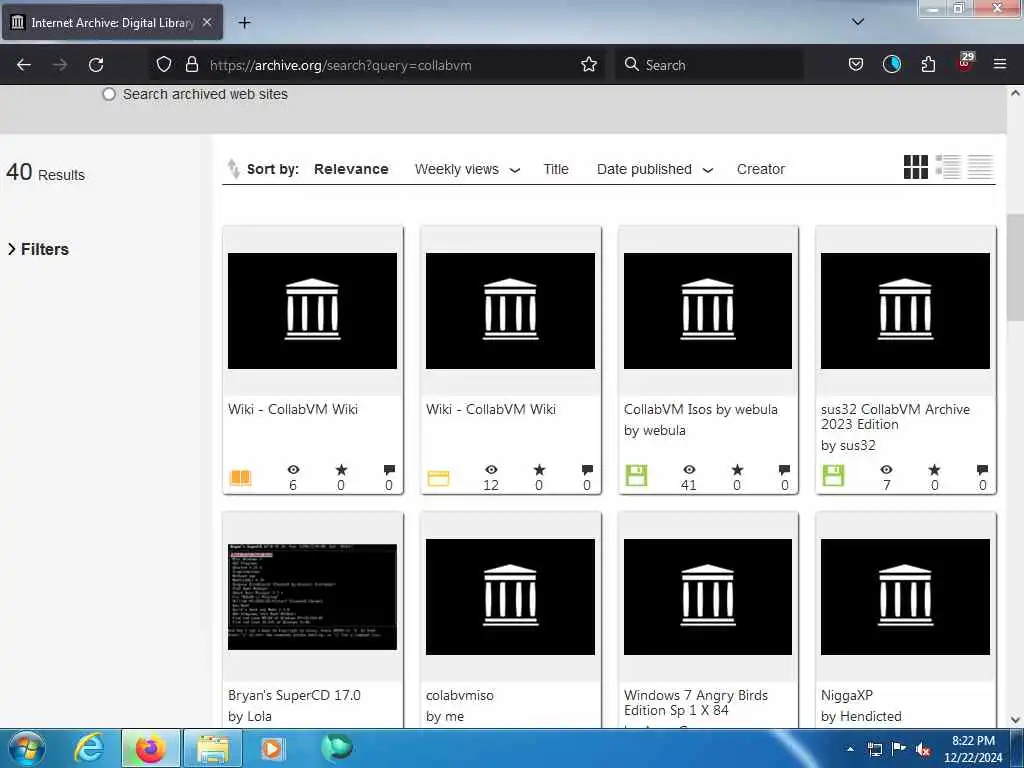Open the tracking protection shield icon
1024x768 pixels.
click(164, 64)
